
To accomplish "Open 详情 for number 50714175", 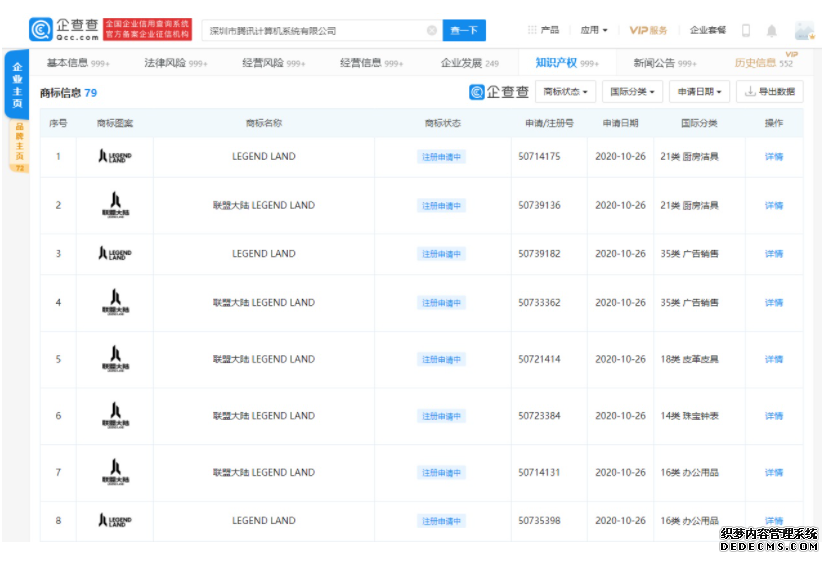I will (x=773, y=157).
